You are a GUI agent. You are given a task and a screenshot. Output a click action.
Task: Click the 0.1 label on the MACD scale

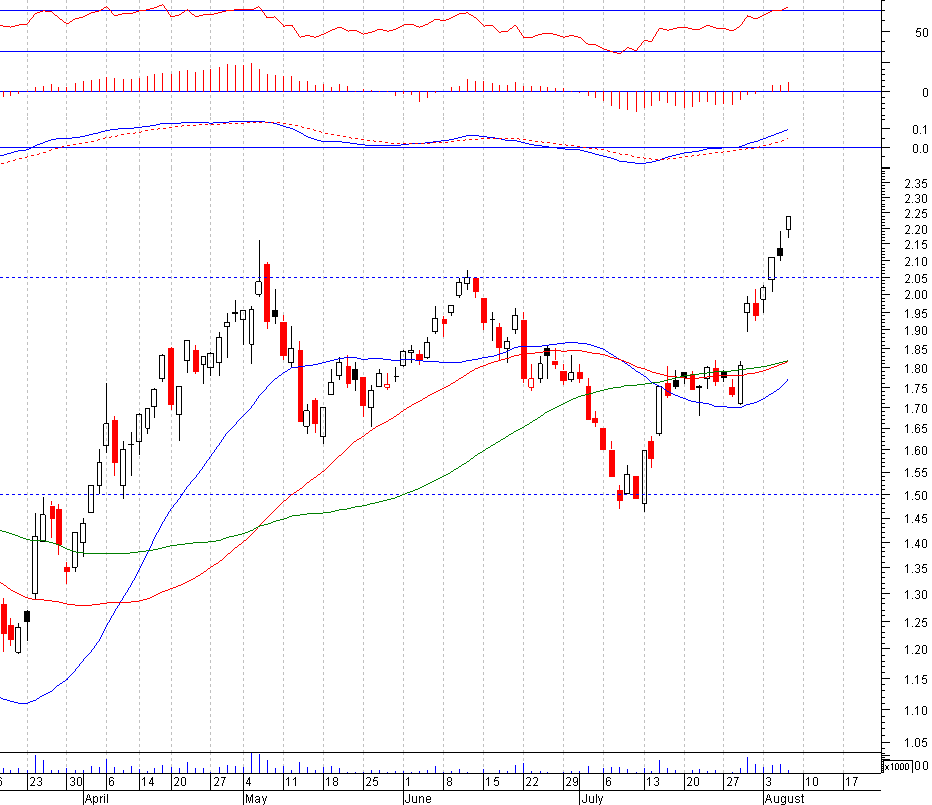coord(920,129)
